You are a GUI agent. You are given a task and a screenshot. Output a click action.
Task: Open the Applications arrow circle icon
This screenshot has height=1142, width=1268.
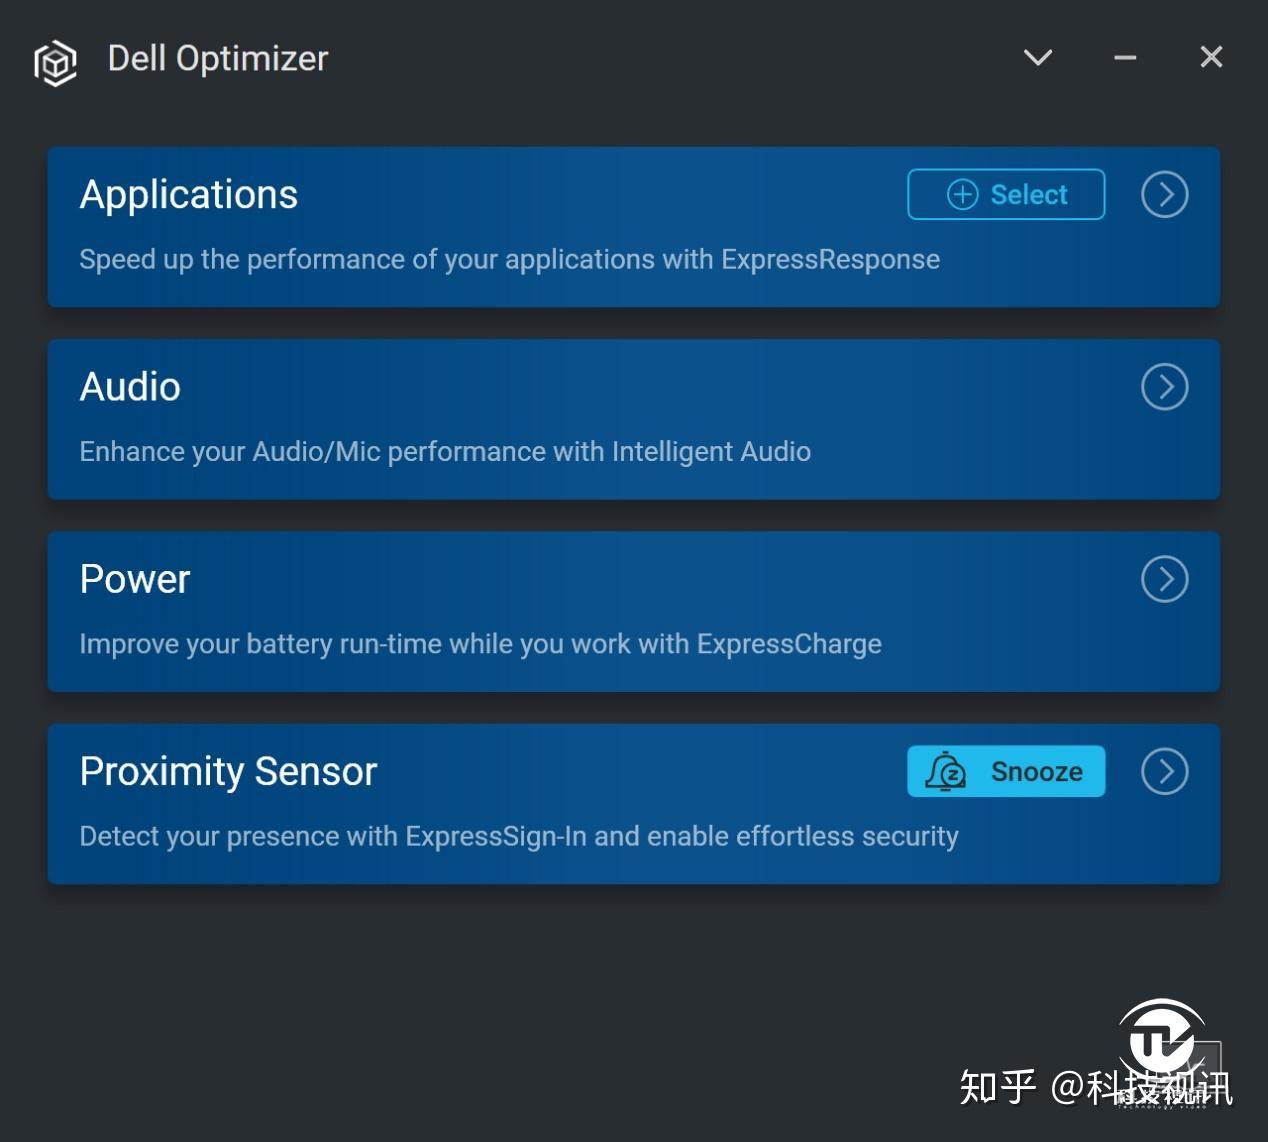point(1164,194)
